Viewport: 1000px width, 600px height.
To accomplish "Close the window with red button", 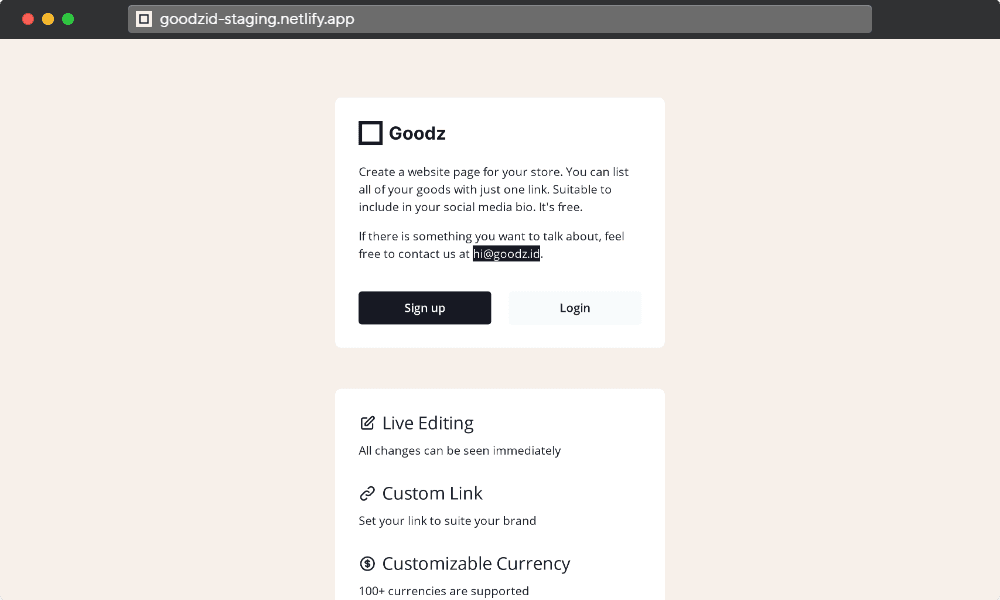I will click(28, 19).
